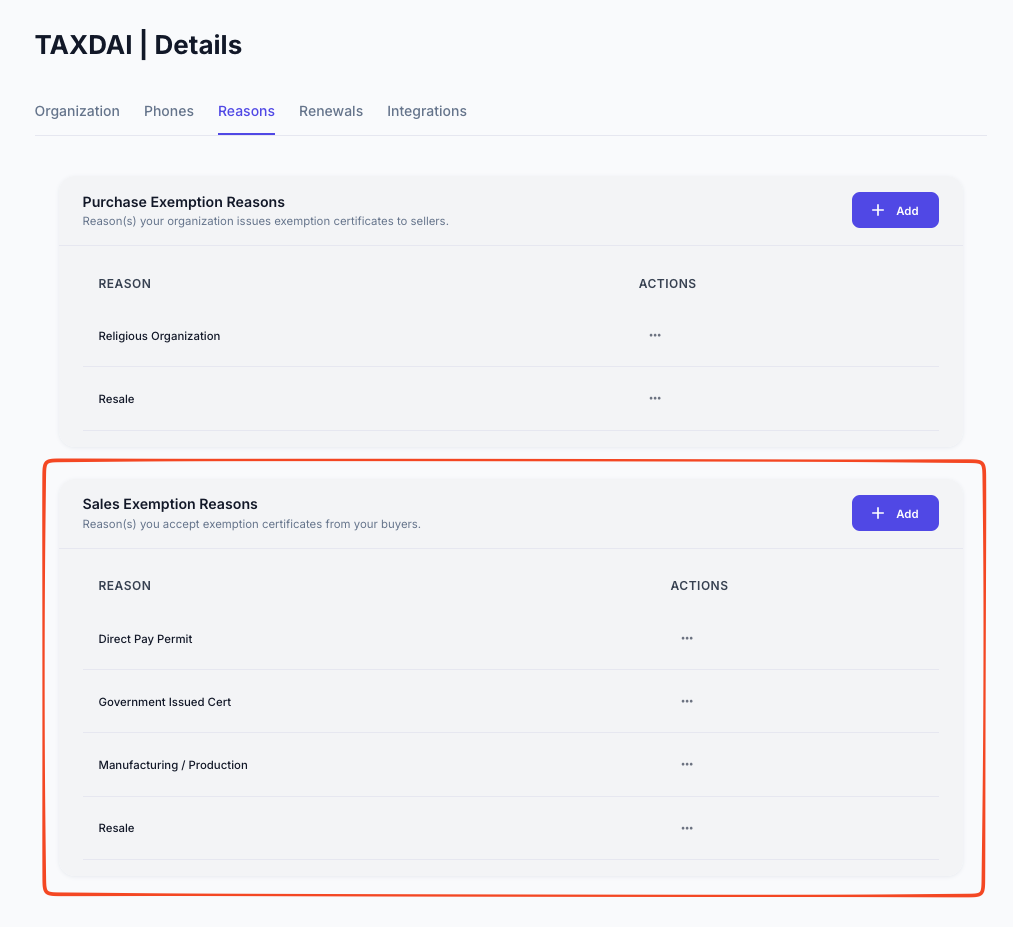Select the Direct Pay Permit row
Screen dimensions: 1013x927
145,639
